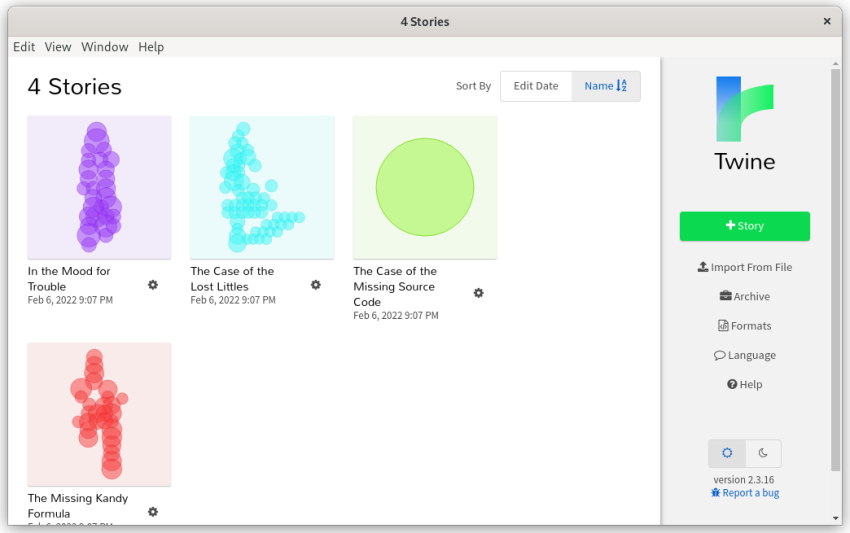850x533 pixels.
Task: Click the sidebar vertical scrollbar
Action: click(x=835, y=270)
